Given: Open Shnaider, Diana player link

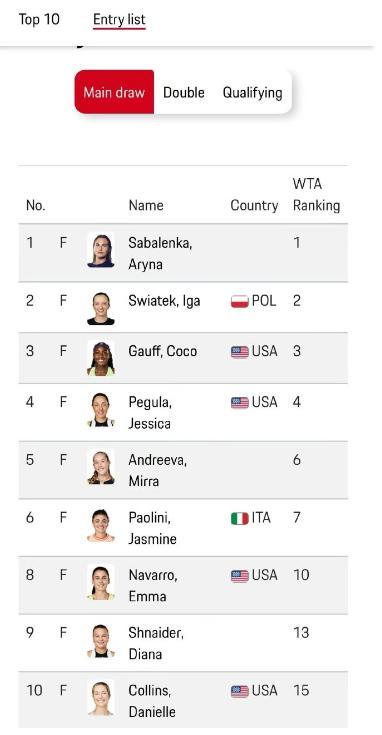Looking at the screenshot, I should [156, 643].
